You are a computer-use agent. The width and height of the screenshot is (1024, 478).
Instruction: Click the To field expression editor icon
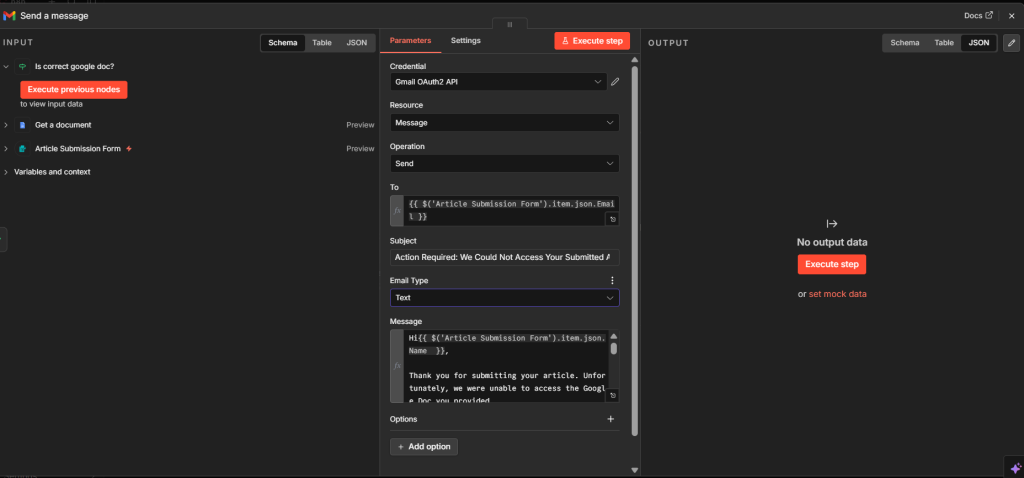(x=613, y=219)
